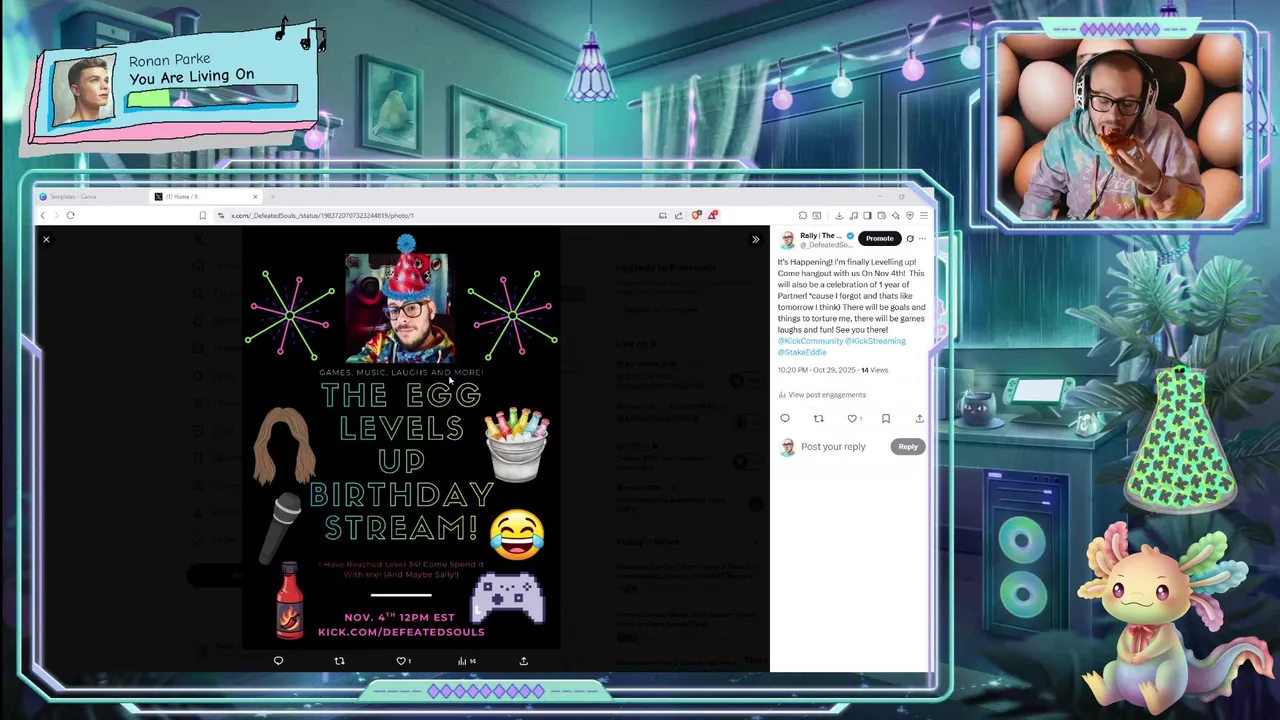Open the Rally profile avatar in post header
This screenshot has height=720, width=1280.
coord(787,239)
